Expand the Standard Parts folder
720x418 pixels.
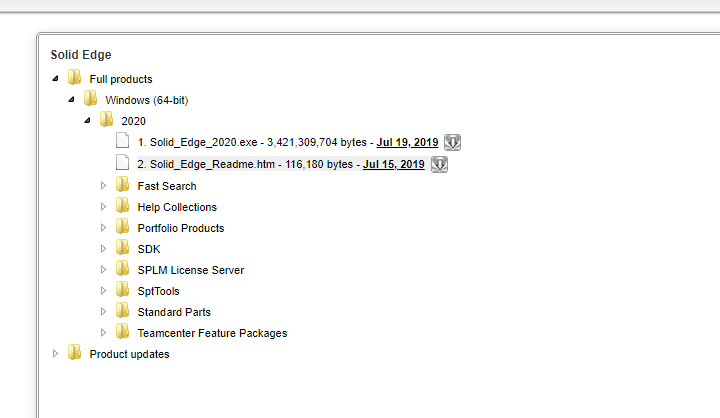(x=103, y=312)
